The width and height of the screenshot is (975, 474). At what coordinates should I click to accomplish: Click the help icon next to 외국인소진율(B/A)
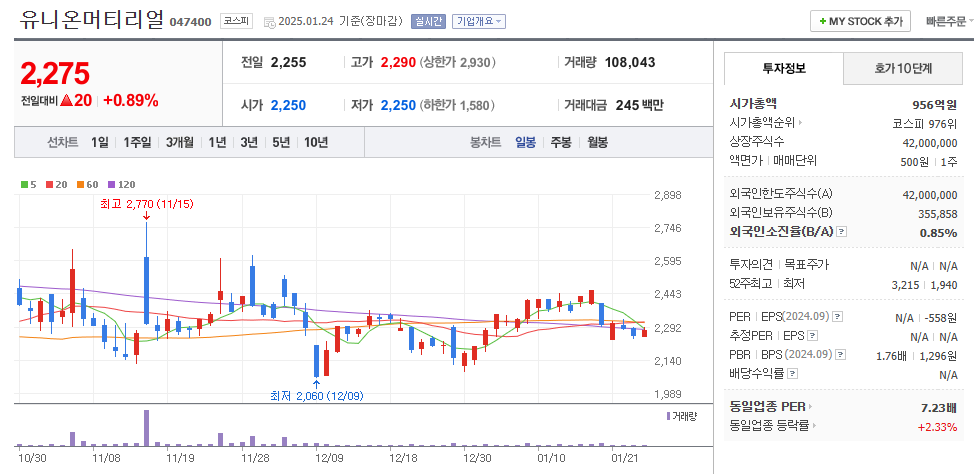(x=841, y=231)
